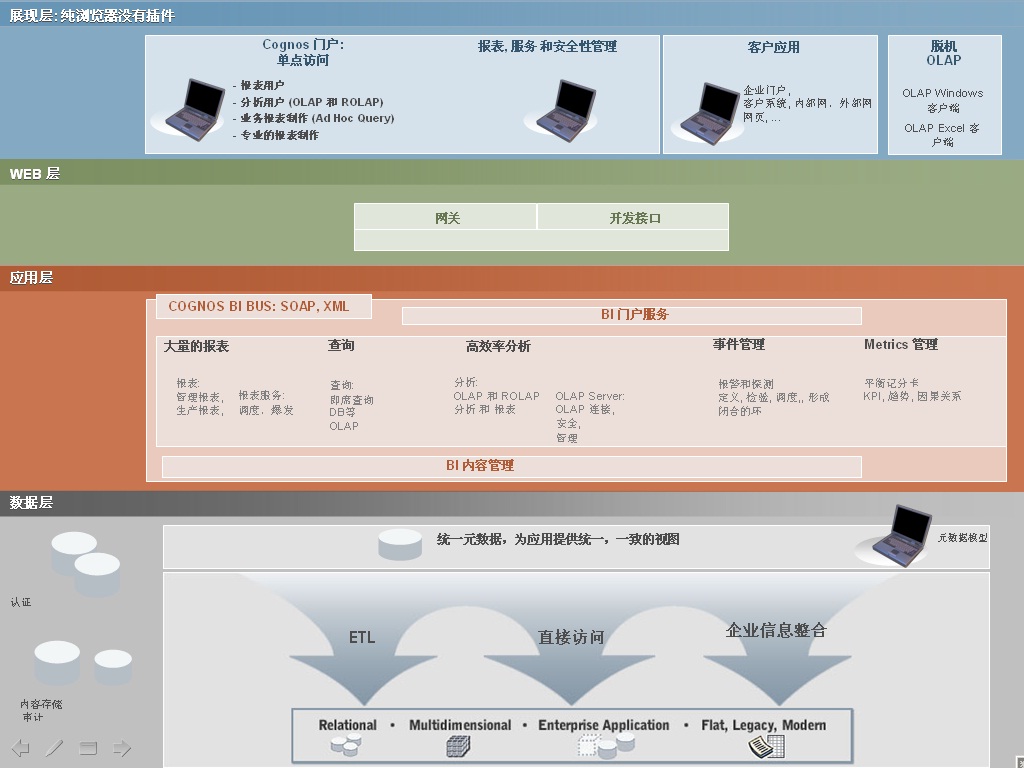Click the WEB 层 header bar

pos(512,173)
